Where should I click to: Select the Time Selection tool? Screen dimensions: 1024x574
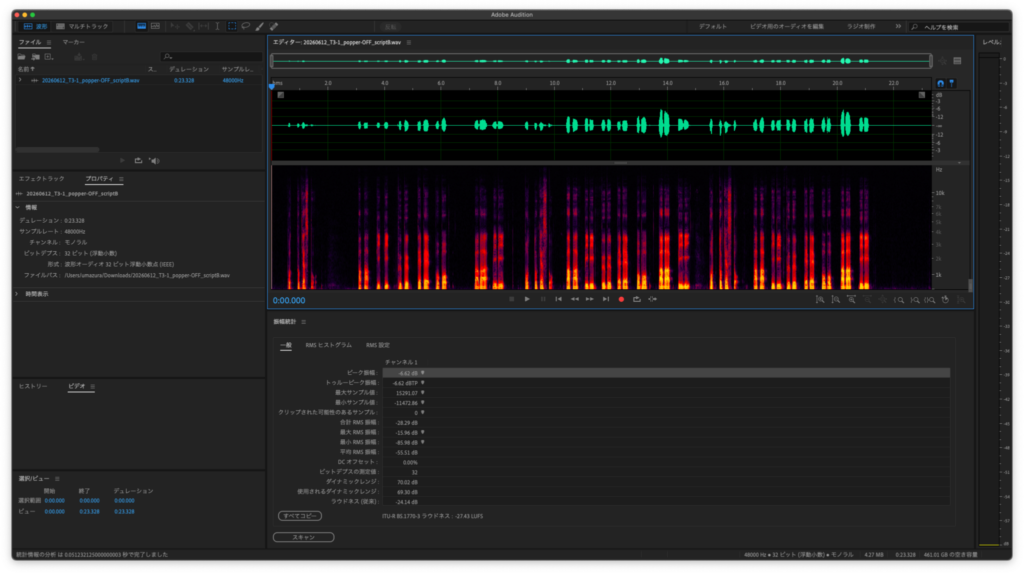(x=217, y=26)
